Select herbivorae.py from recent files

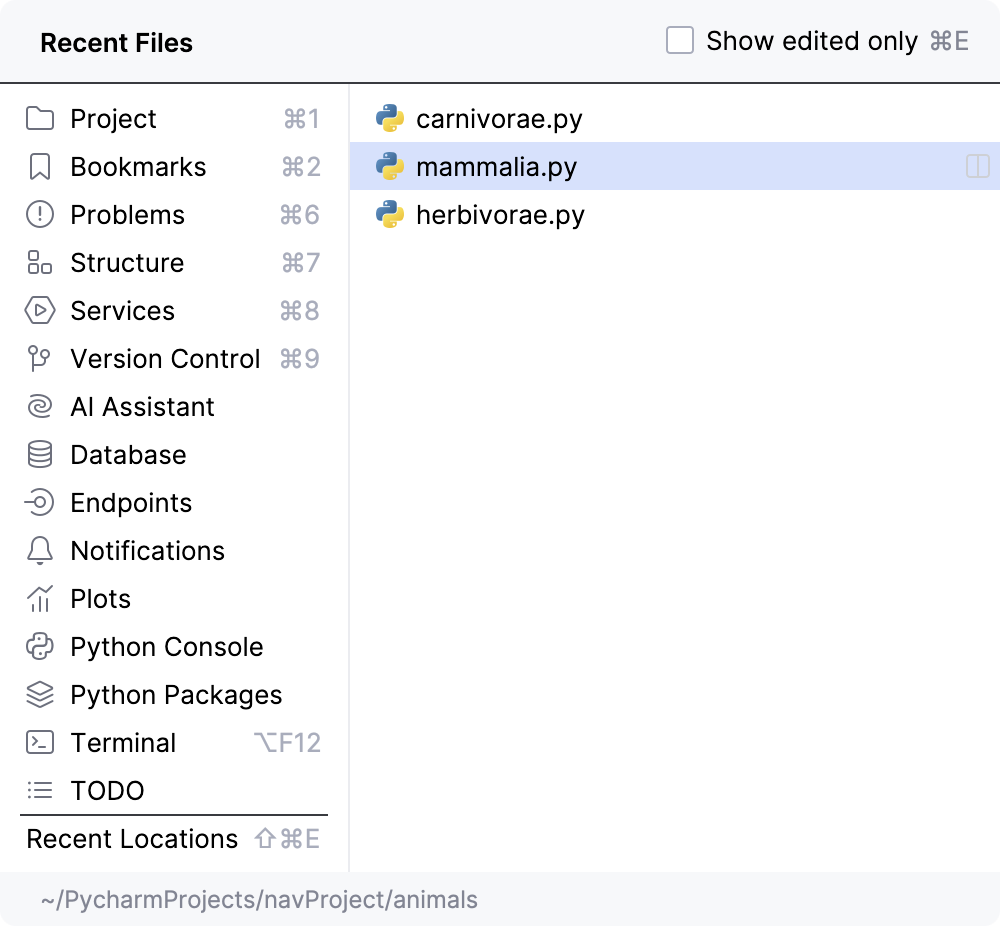499,215
